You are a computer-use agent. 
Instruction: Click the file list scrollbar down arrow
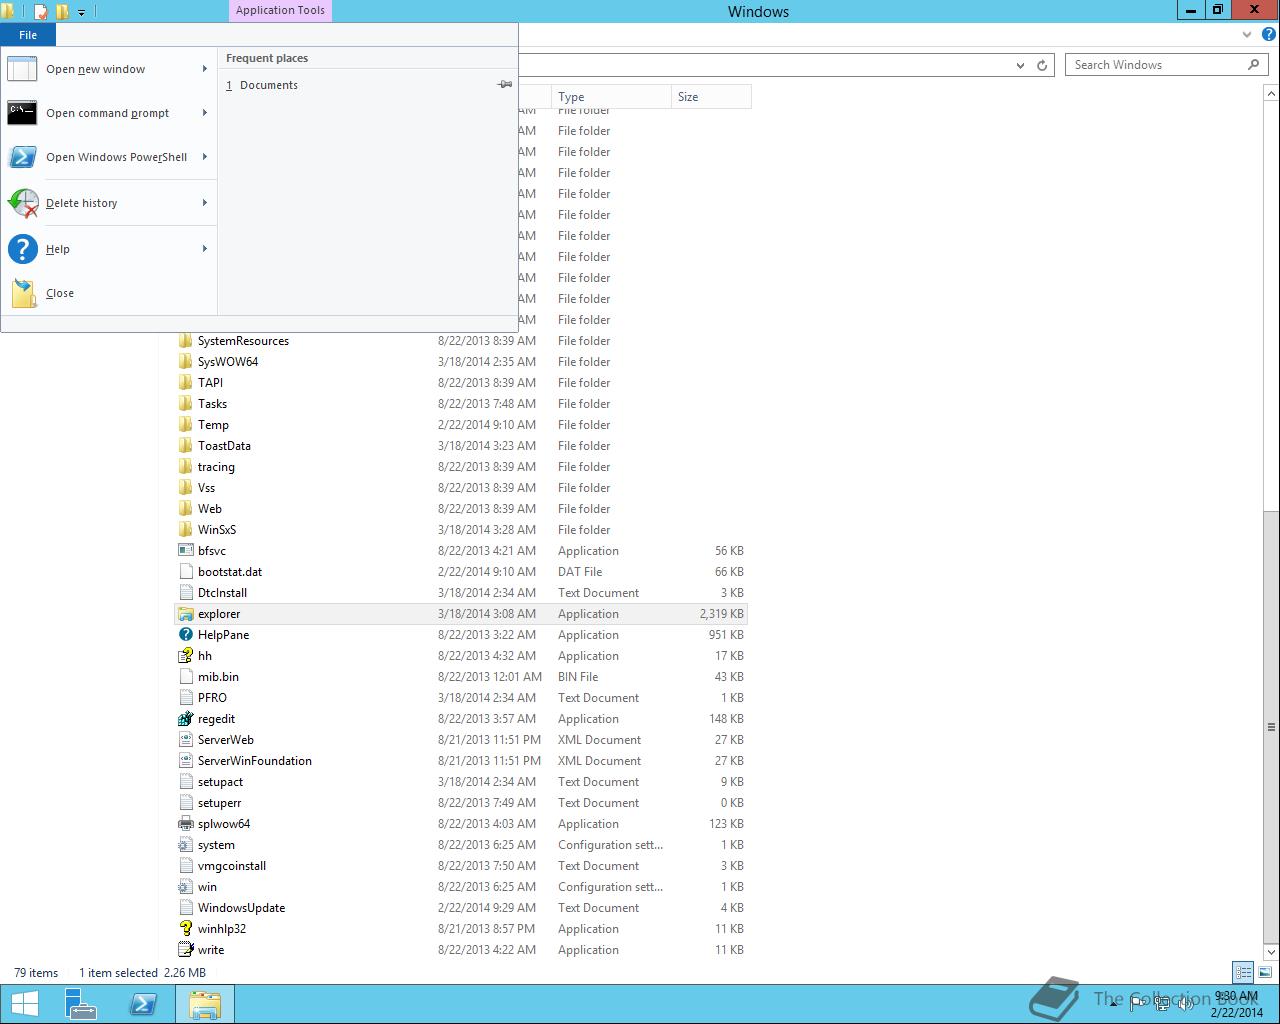click(x=1271, y=952)
